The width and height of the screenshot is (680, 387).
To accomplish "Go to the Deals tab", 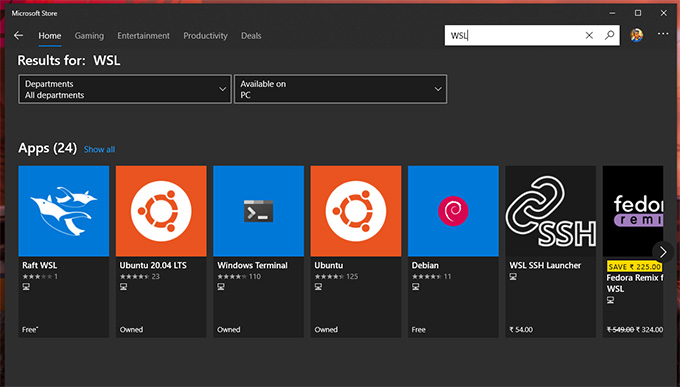I will pos(251,36).
